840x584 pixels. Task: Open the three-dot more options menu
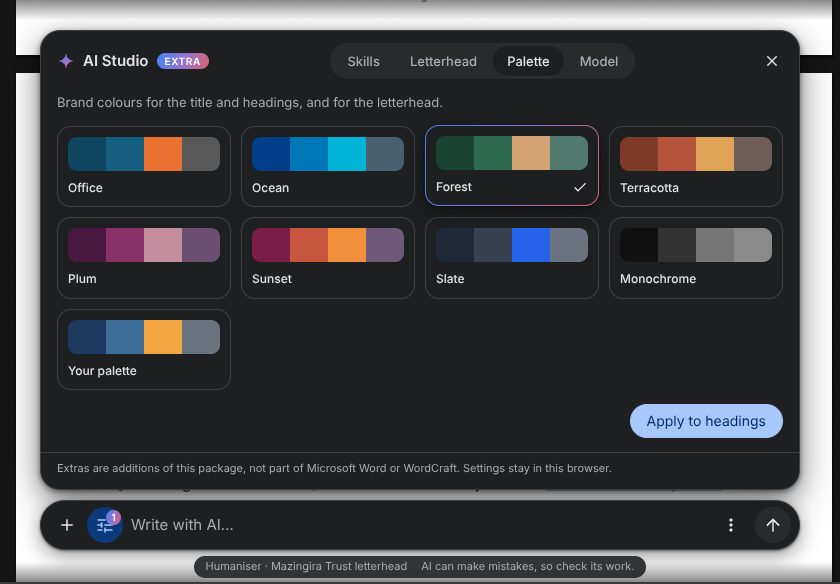click(x=731, y=525)
